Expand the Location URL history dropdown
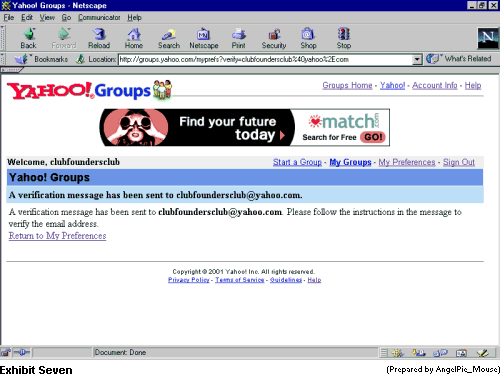This screenshot has width=500, height=375. point(417,60)
